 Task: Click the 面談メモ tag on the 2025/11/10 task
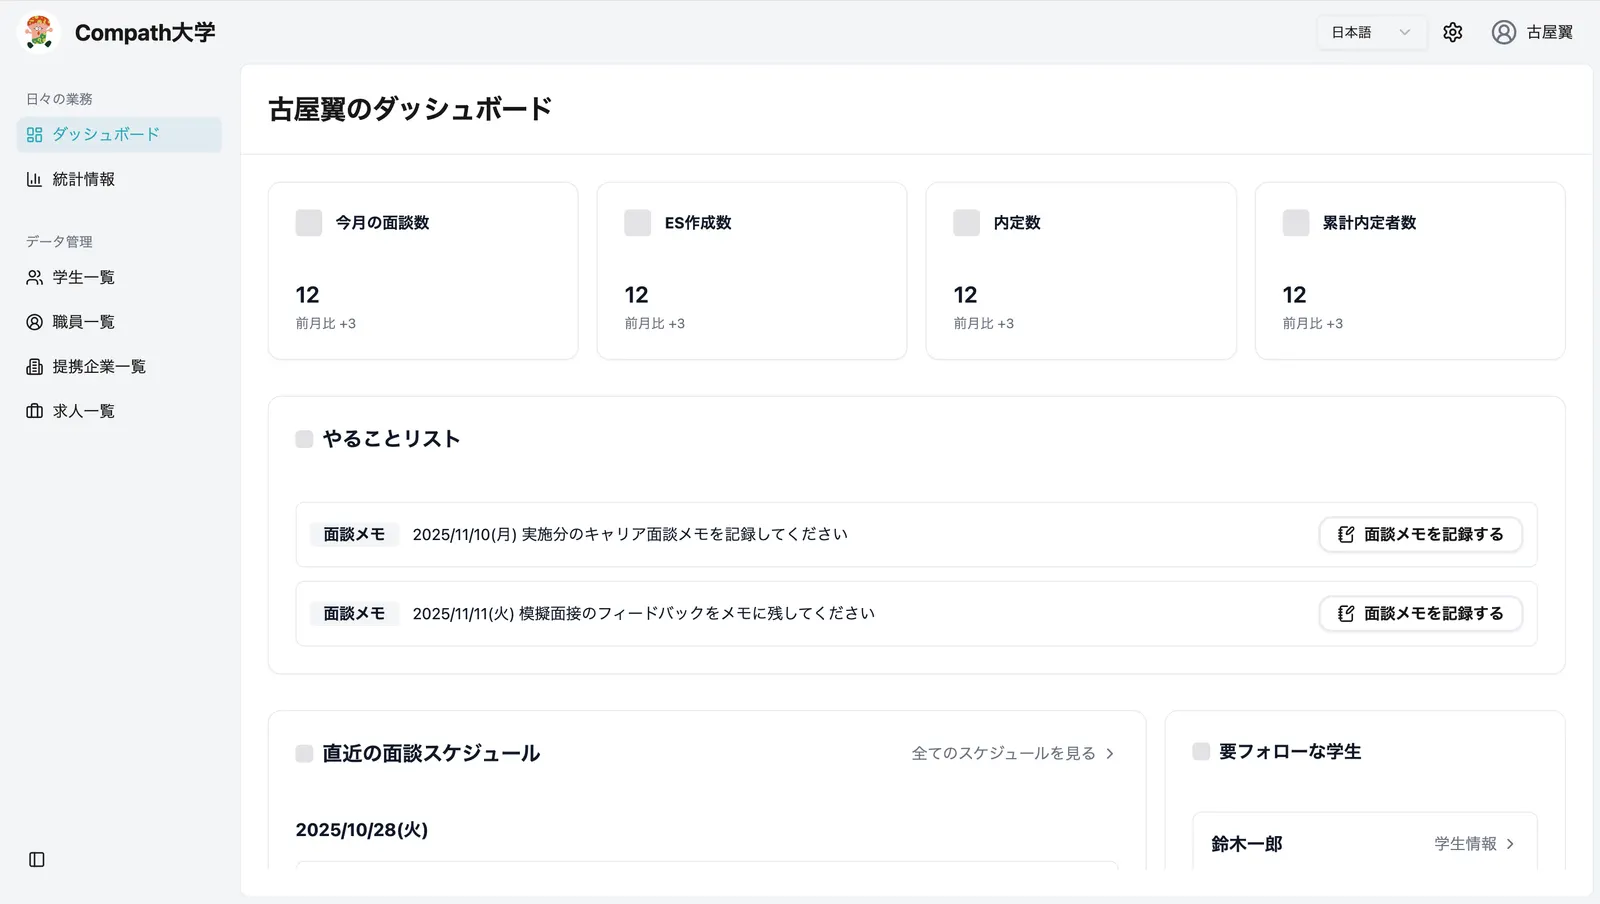(x=354, y=535)
